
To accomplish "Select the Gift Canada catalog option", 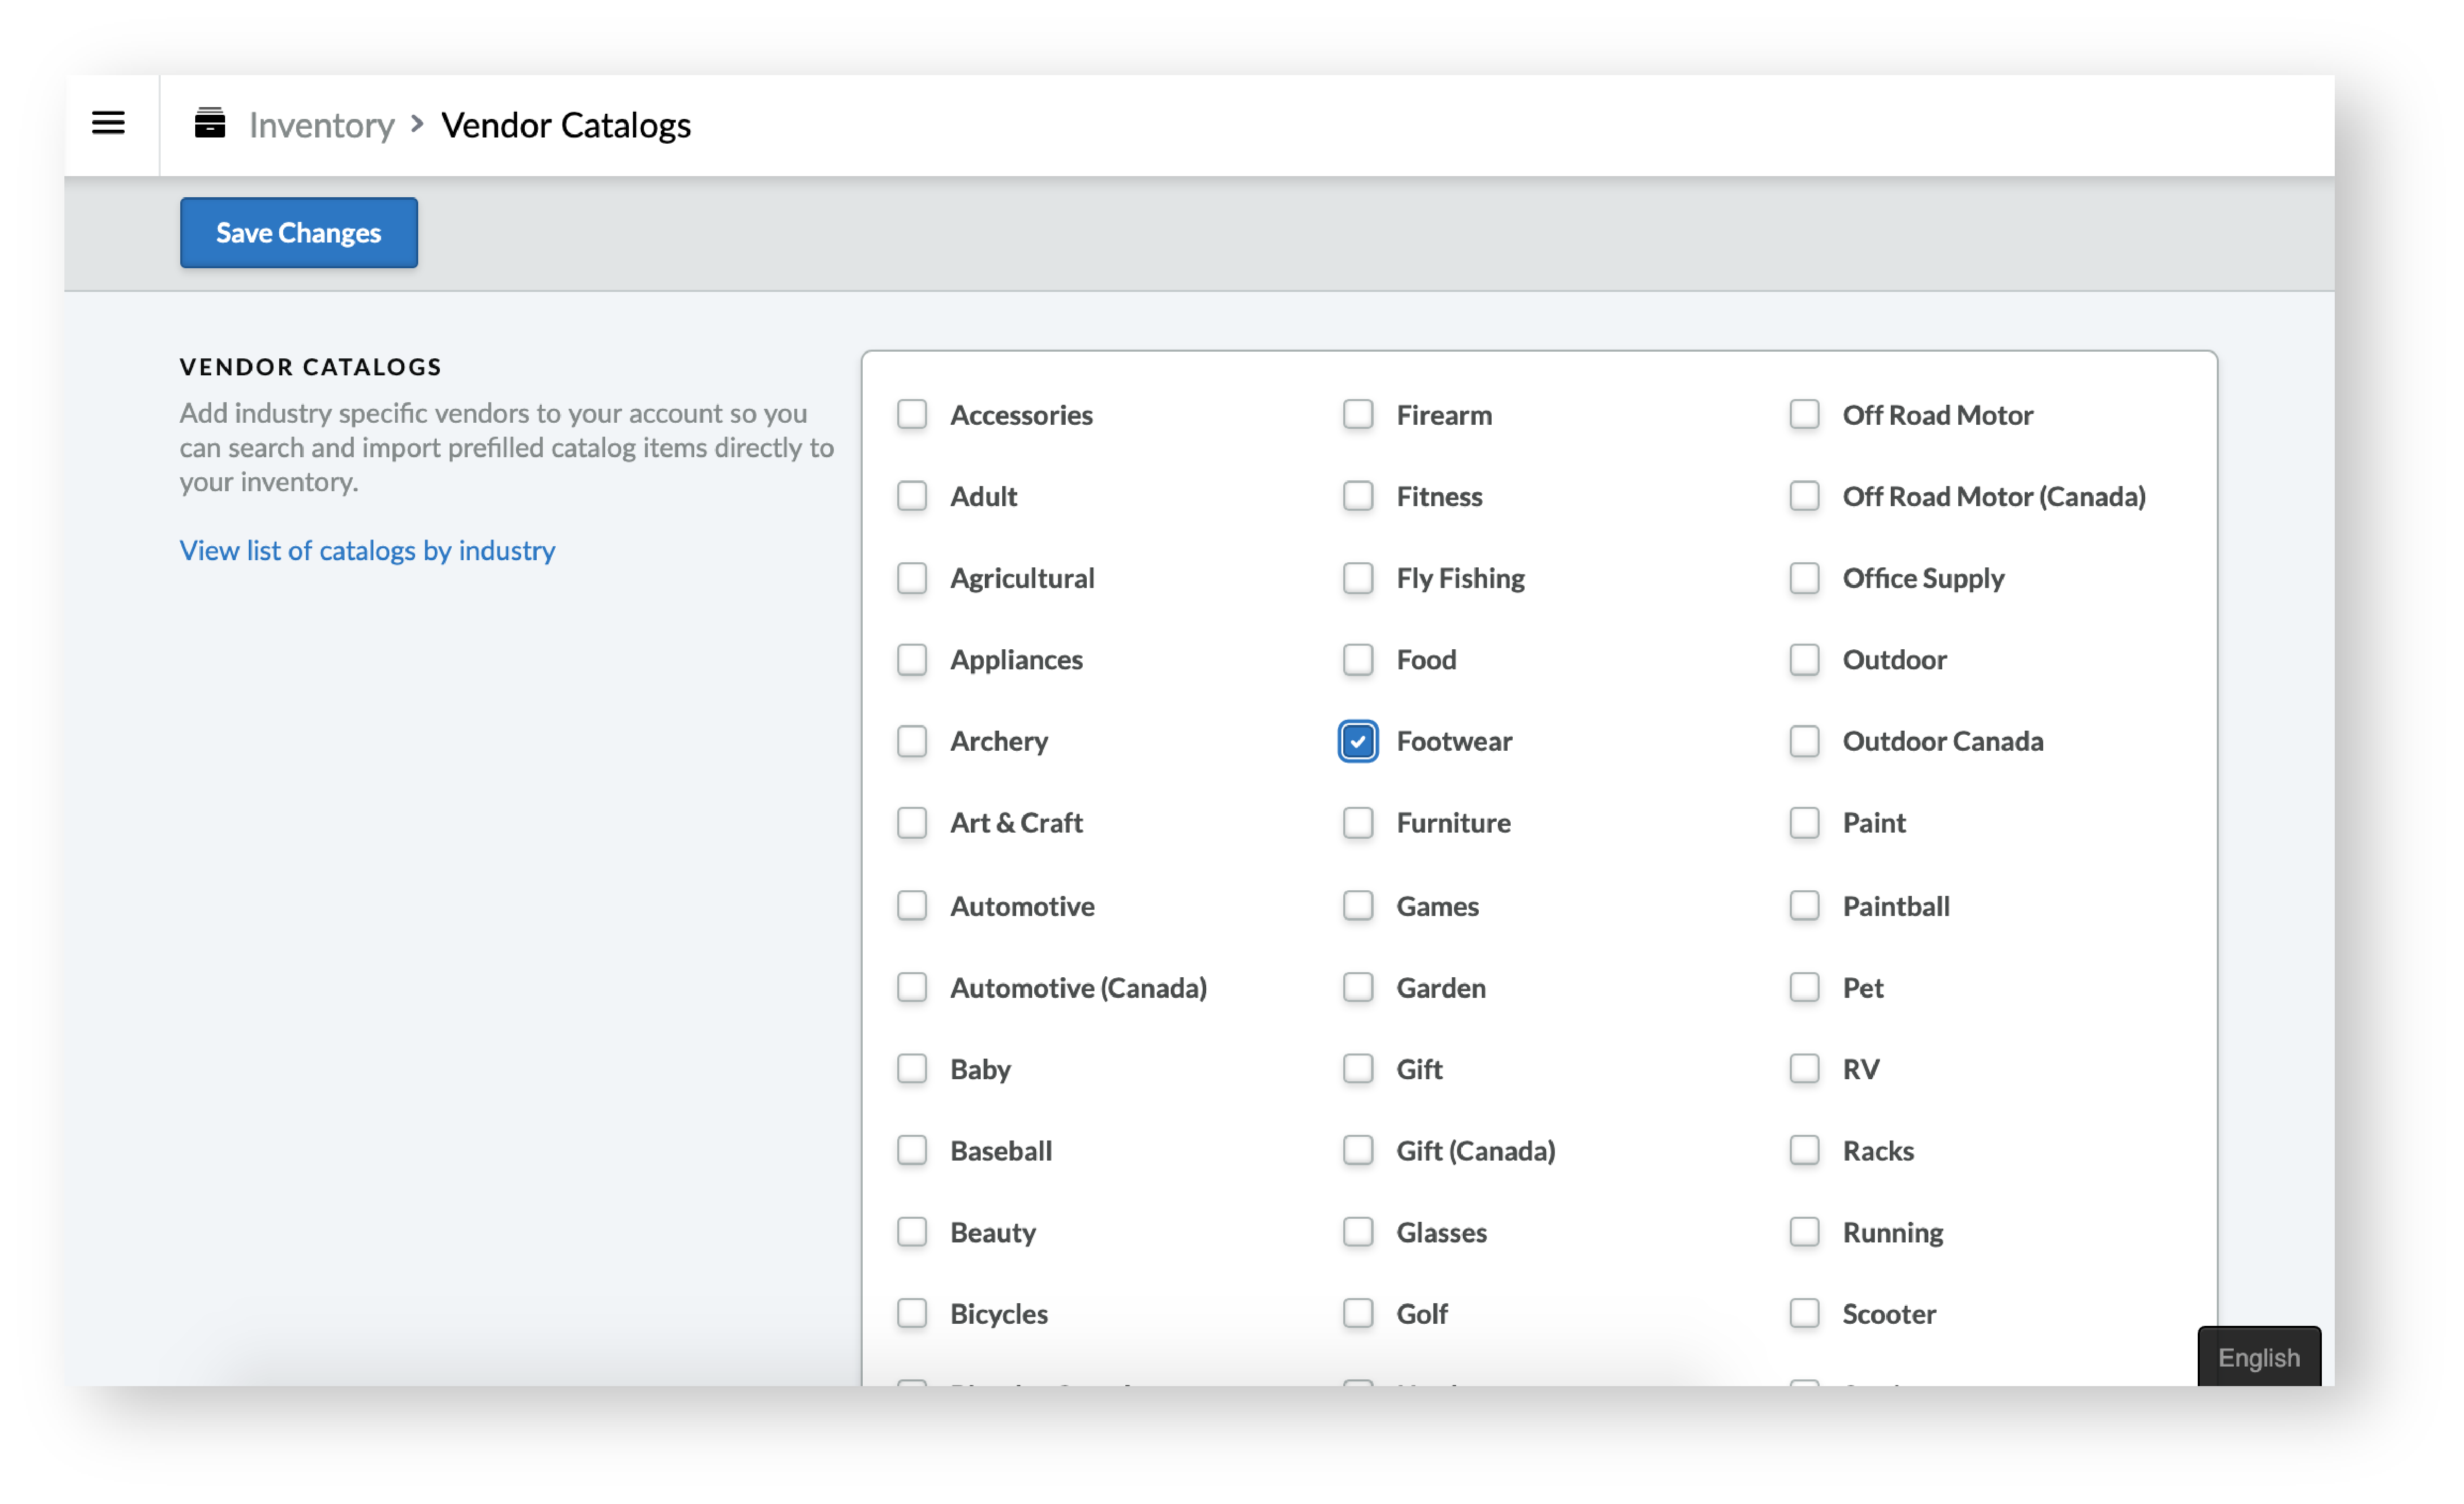I will point(1357,1150).
